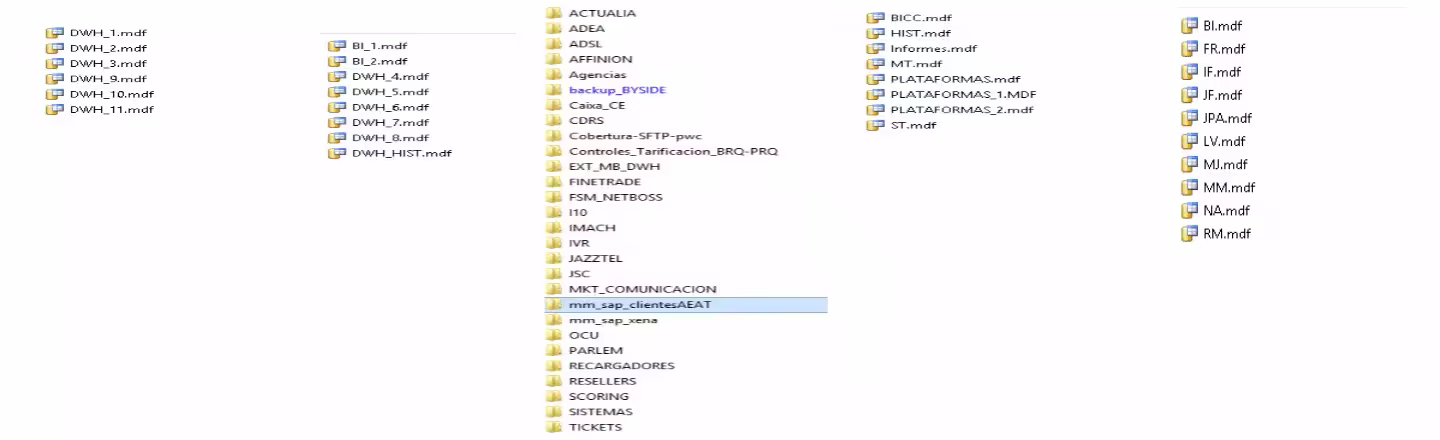
Task: Click the Agencias folder name
Action: [x=597, y=75]
